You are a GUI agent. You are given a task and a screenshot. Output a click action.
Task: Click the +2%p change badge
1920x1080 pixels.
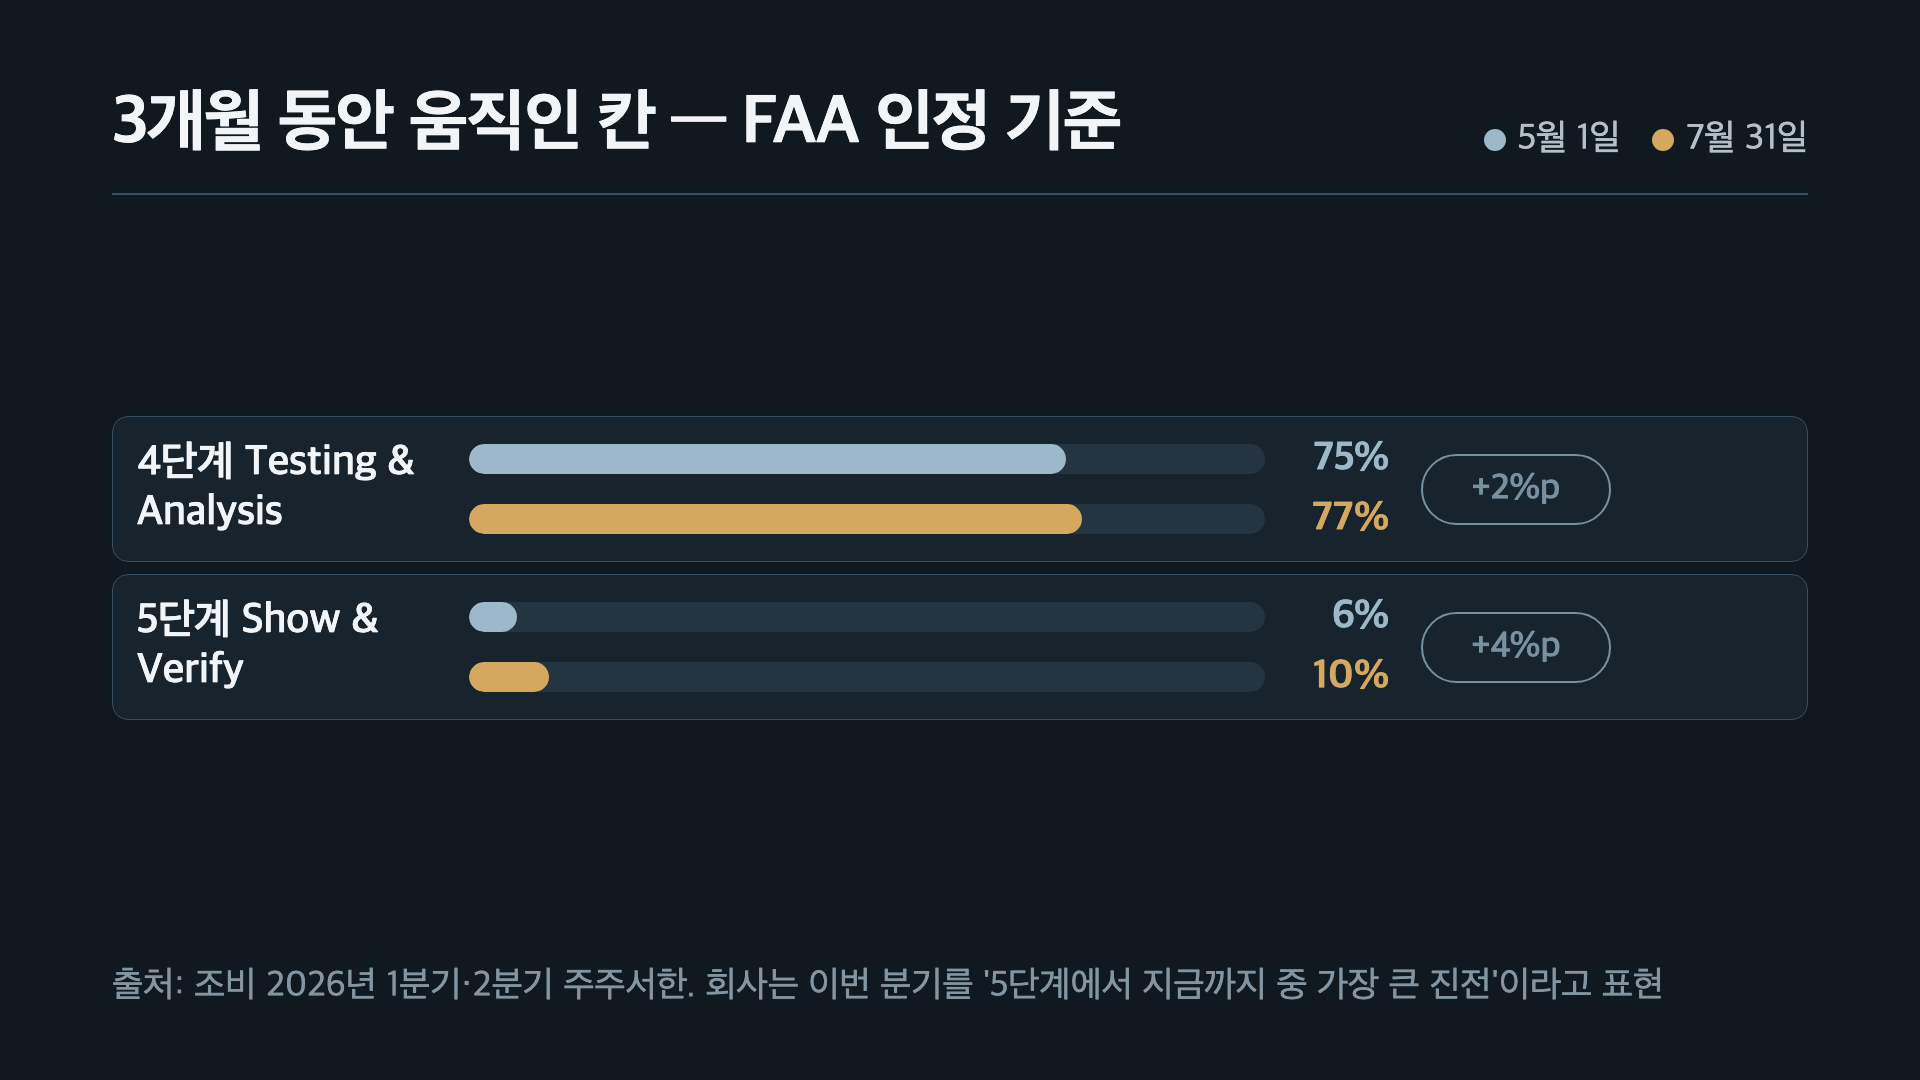[1515, 489]
